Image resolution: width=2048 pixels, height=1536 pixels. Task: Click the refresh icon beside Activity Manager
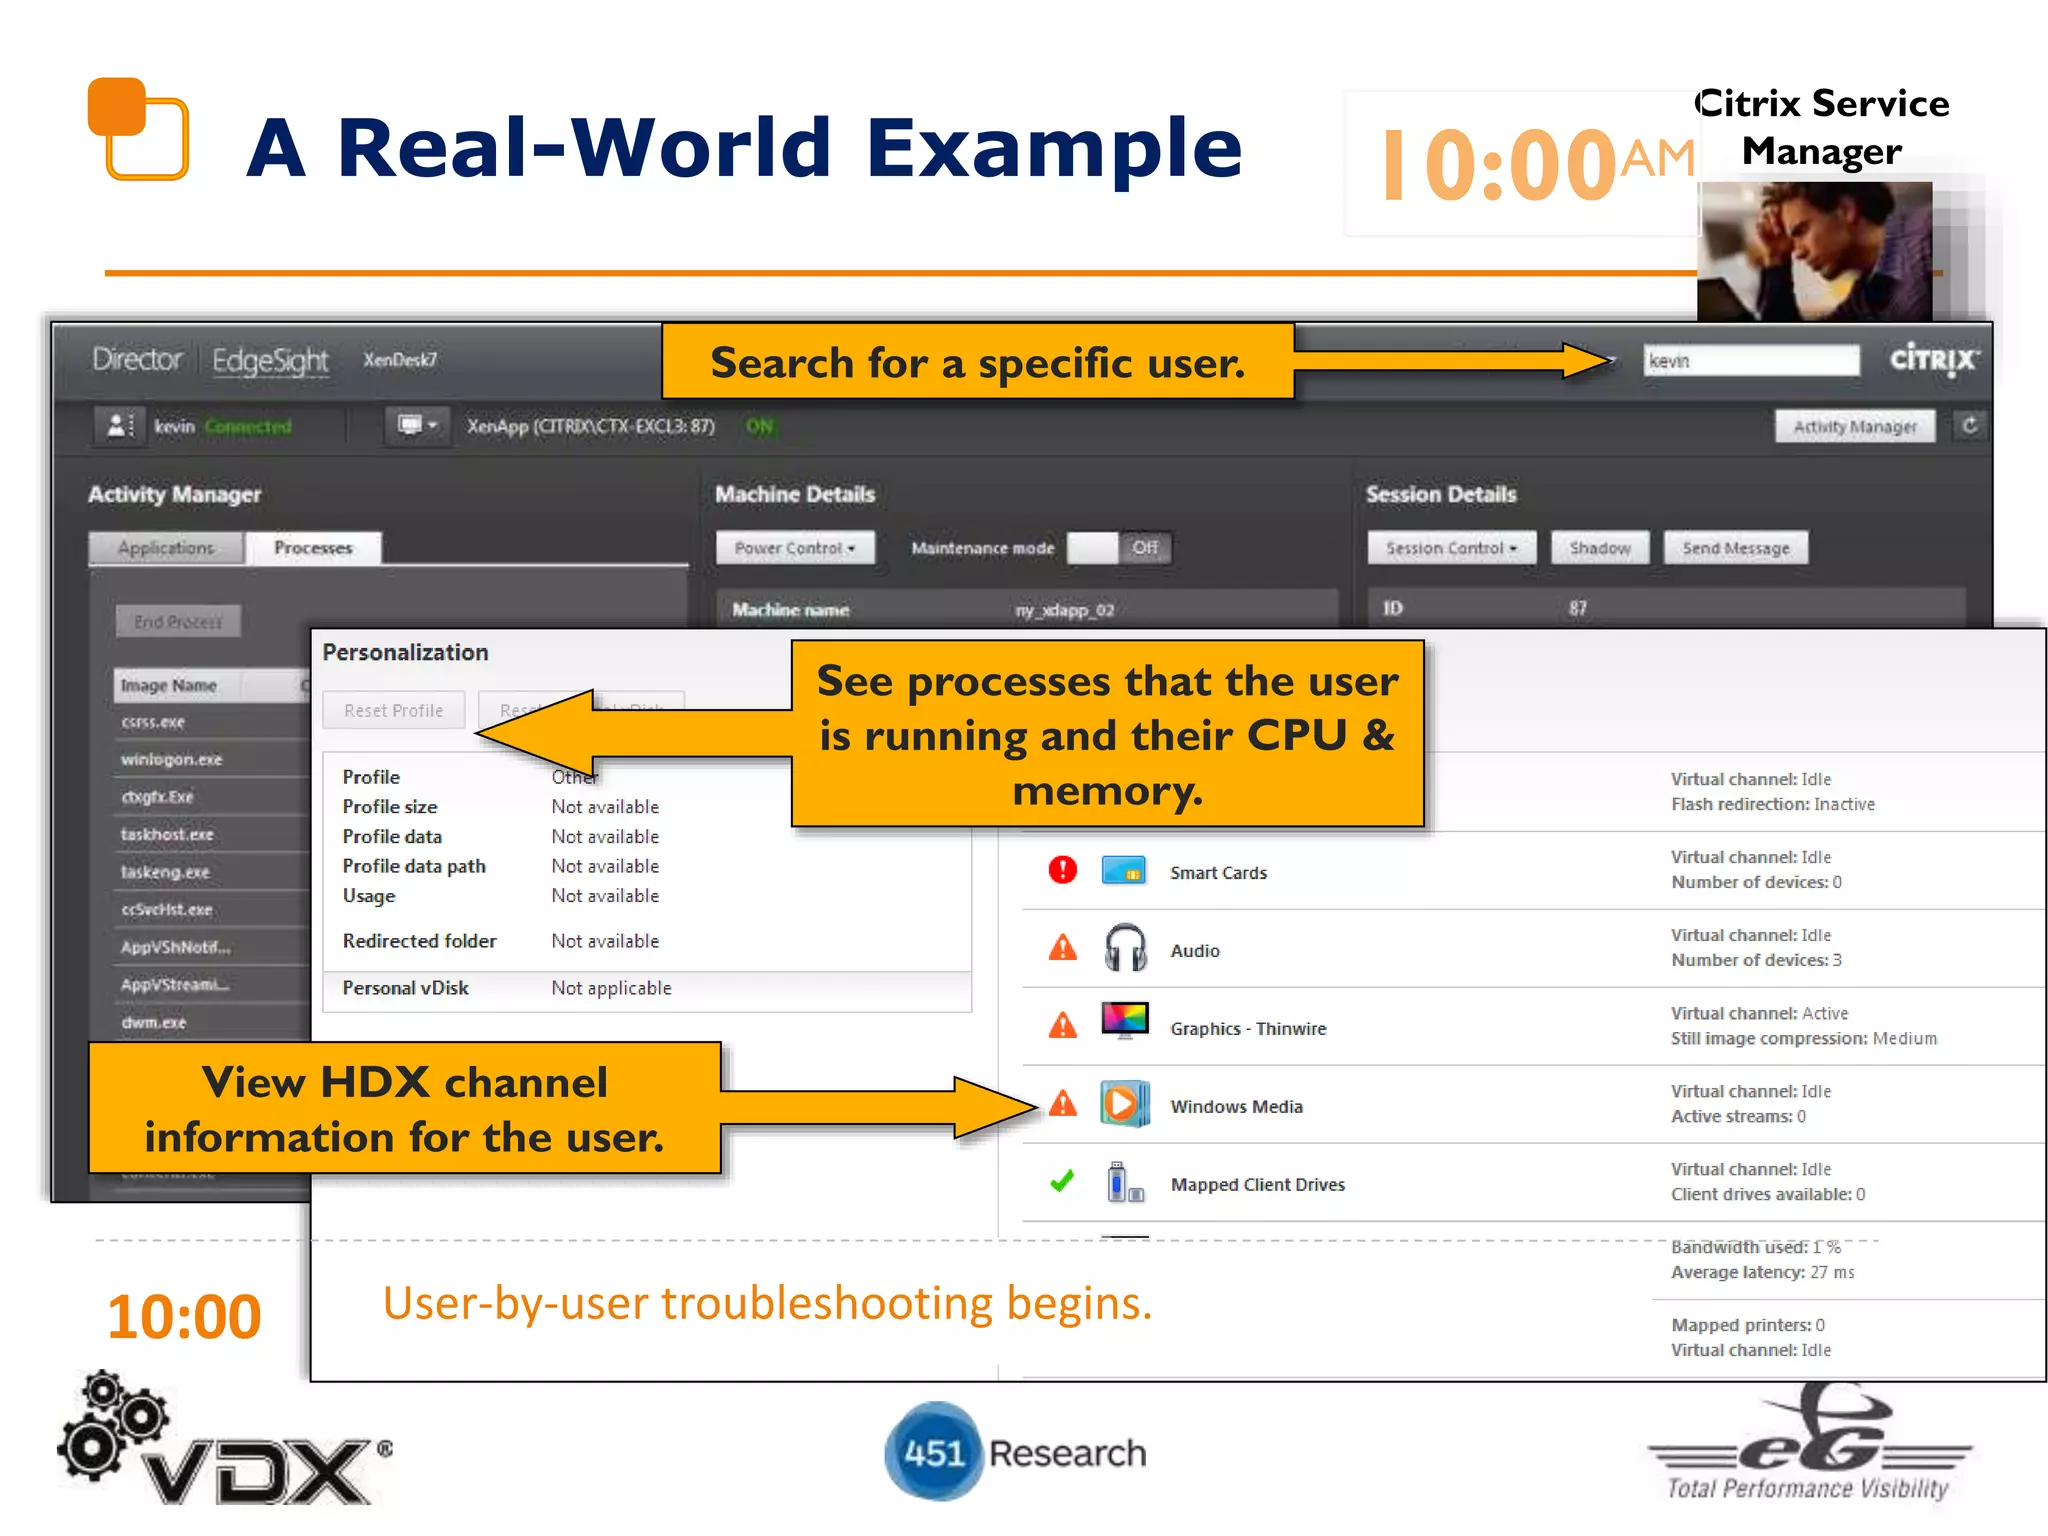tap(1969, 426)
